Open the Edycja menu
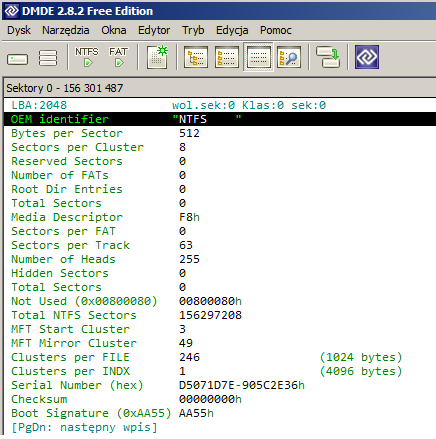The height and width of the screenshot is (439, 436). pyautogui.click(x=232, y=30)
